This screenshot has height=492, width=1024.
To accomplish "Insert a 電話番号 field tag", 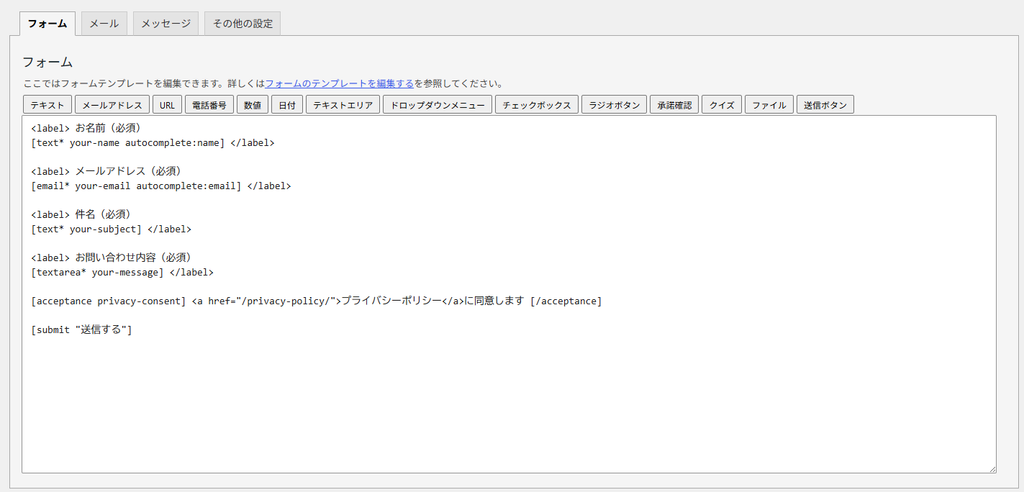I will click(x=209, y=105).
